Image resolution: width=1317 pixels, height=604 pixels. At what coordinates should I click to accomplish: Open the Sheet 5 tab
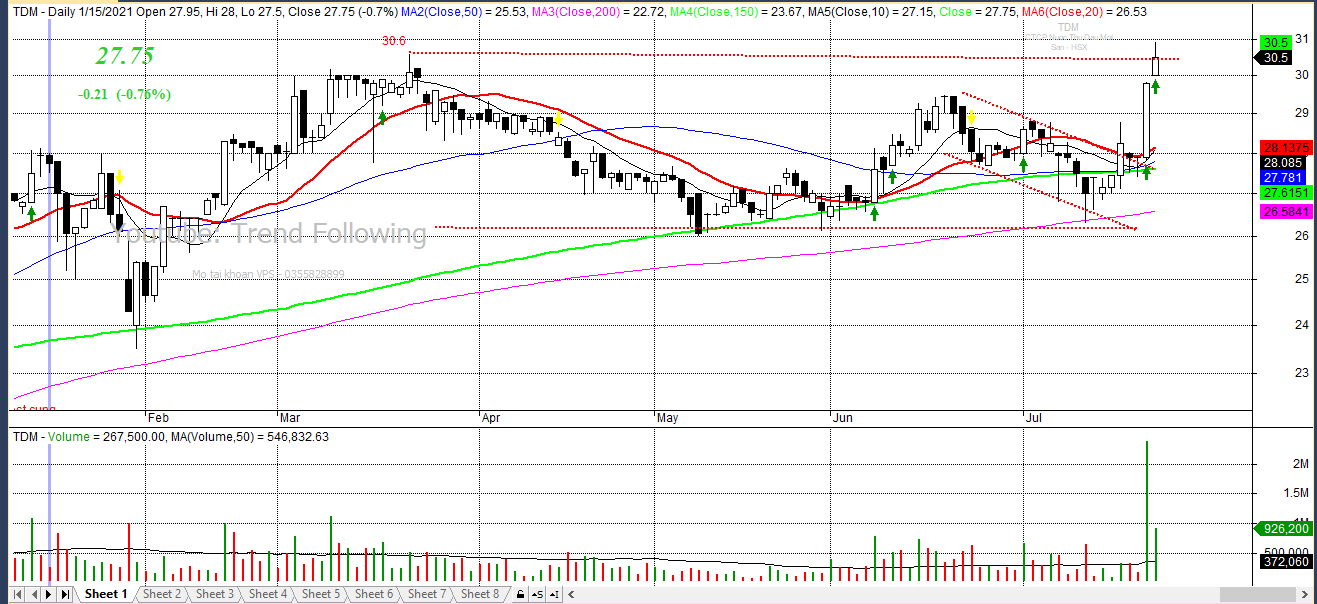tap(321, 594)
